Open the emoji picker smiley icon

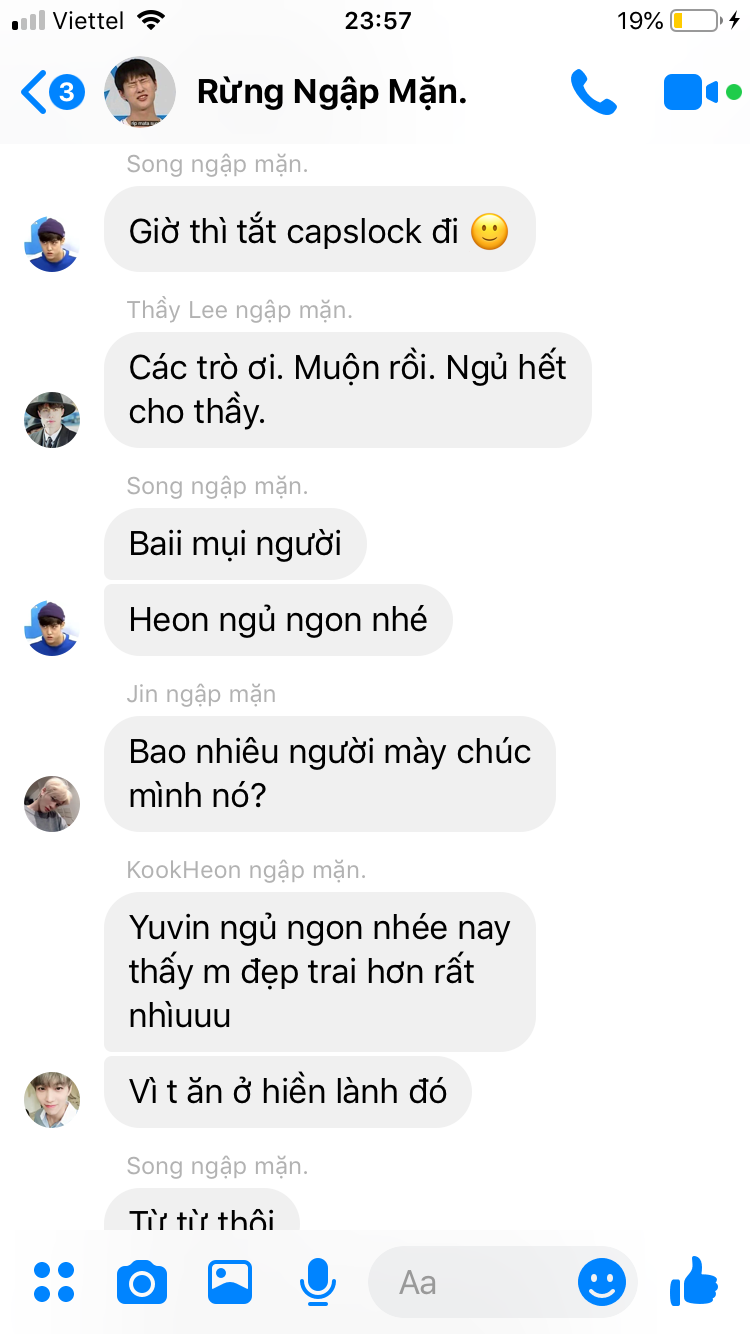tap(602, 1282)
